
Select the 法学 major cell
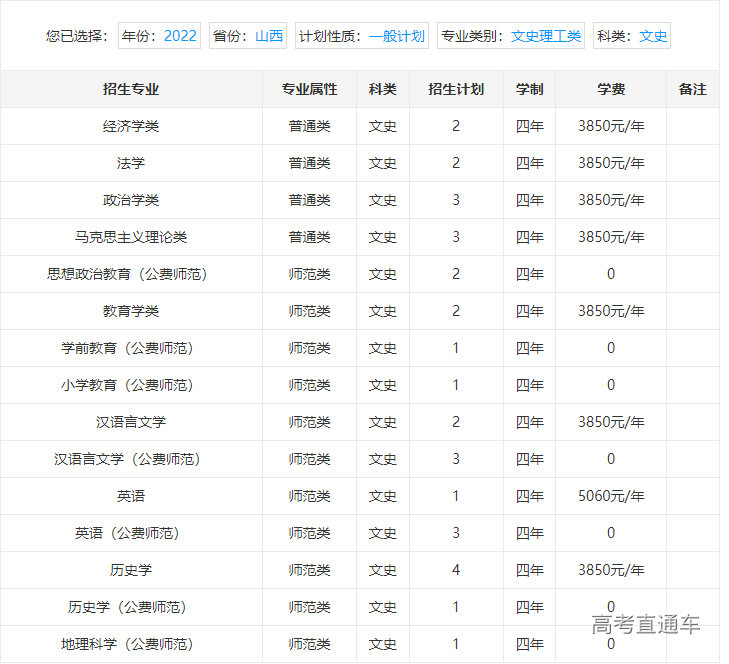[131, 163]
